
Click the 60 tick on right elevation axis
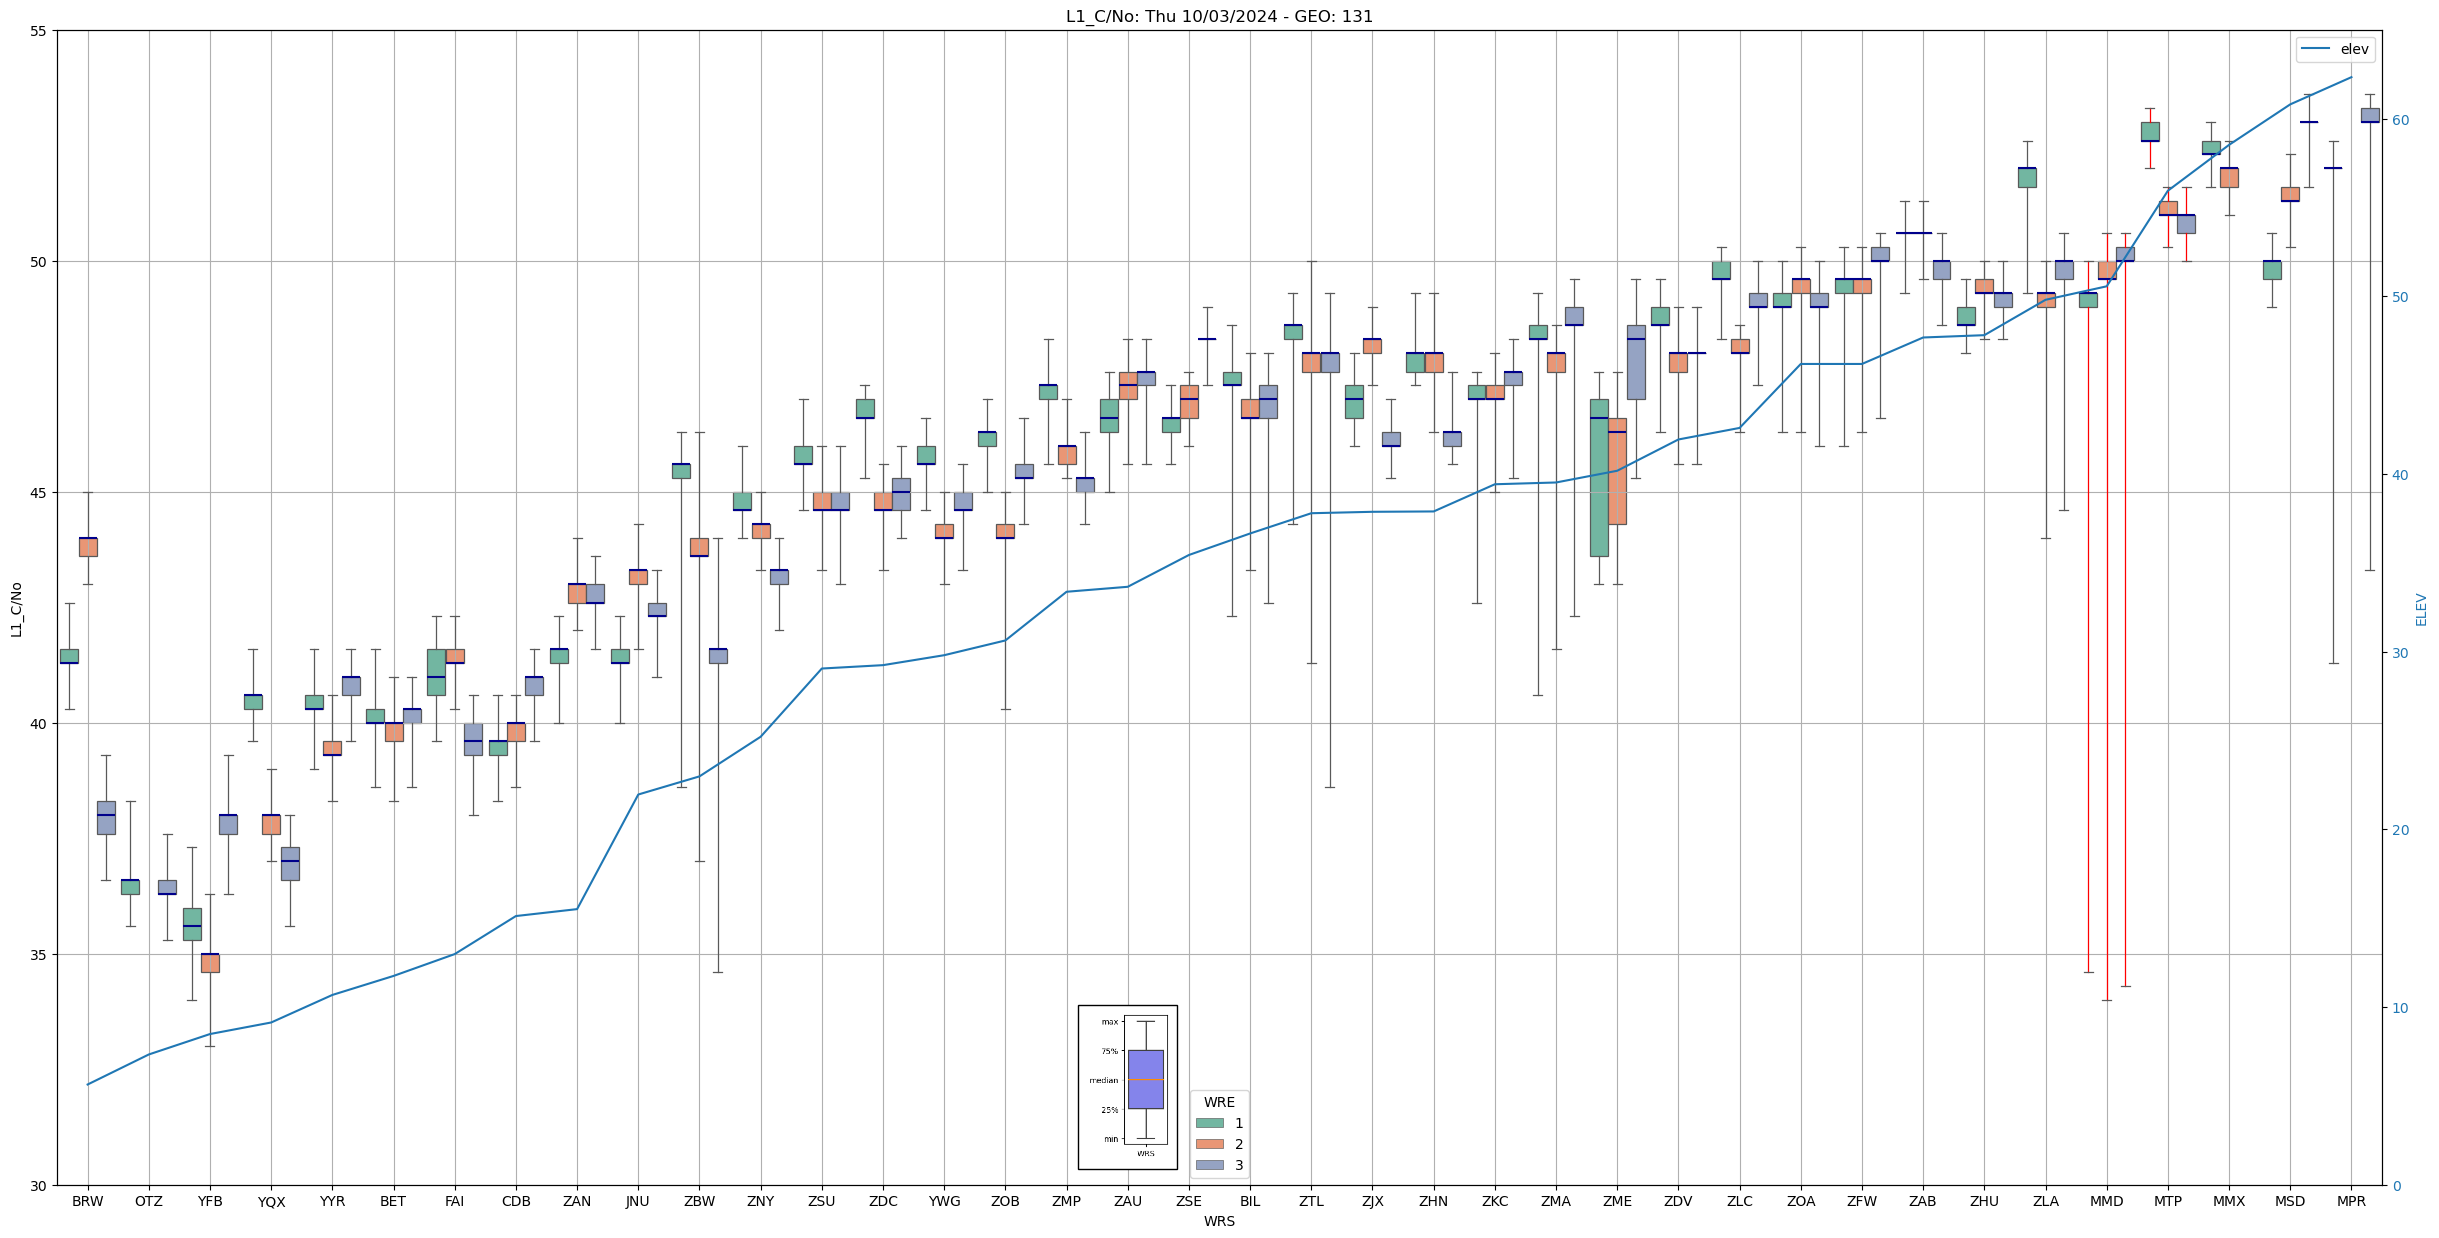coord(2399,120)
